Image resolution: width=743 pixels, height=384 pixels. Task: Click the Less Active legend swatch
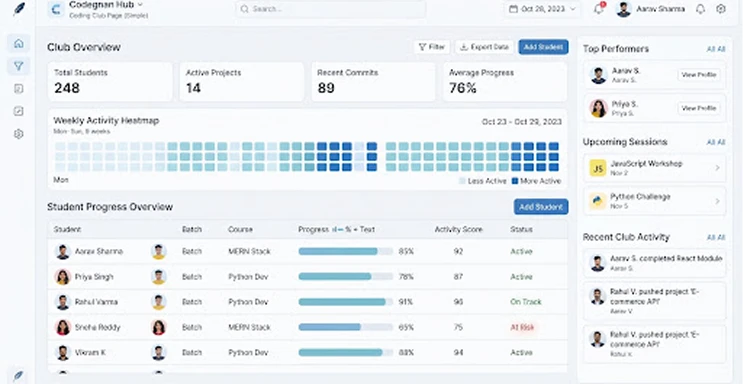pyautogui.click(x=462, y=181)
